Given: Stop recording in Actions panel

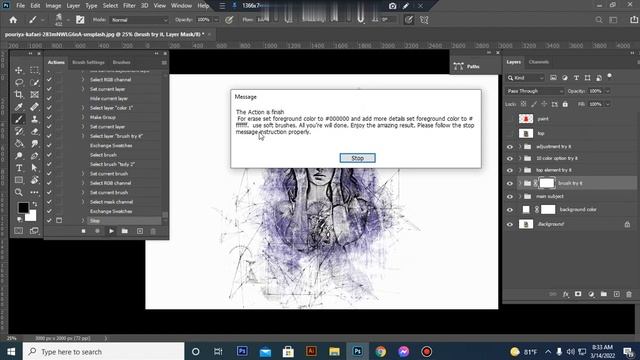Looking at the screenshot, I should [x=84, y=231].
